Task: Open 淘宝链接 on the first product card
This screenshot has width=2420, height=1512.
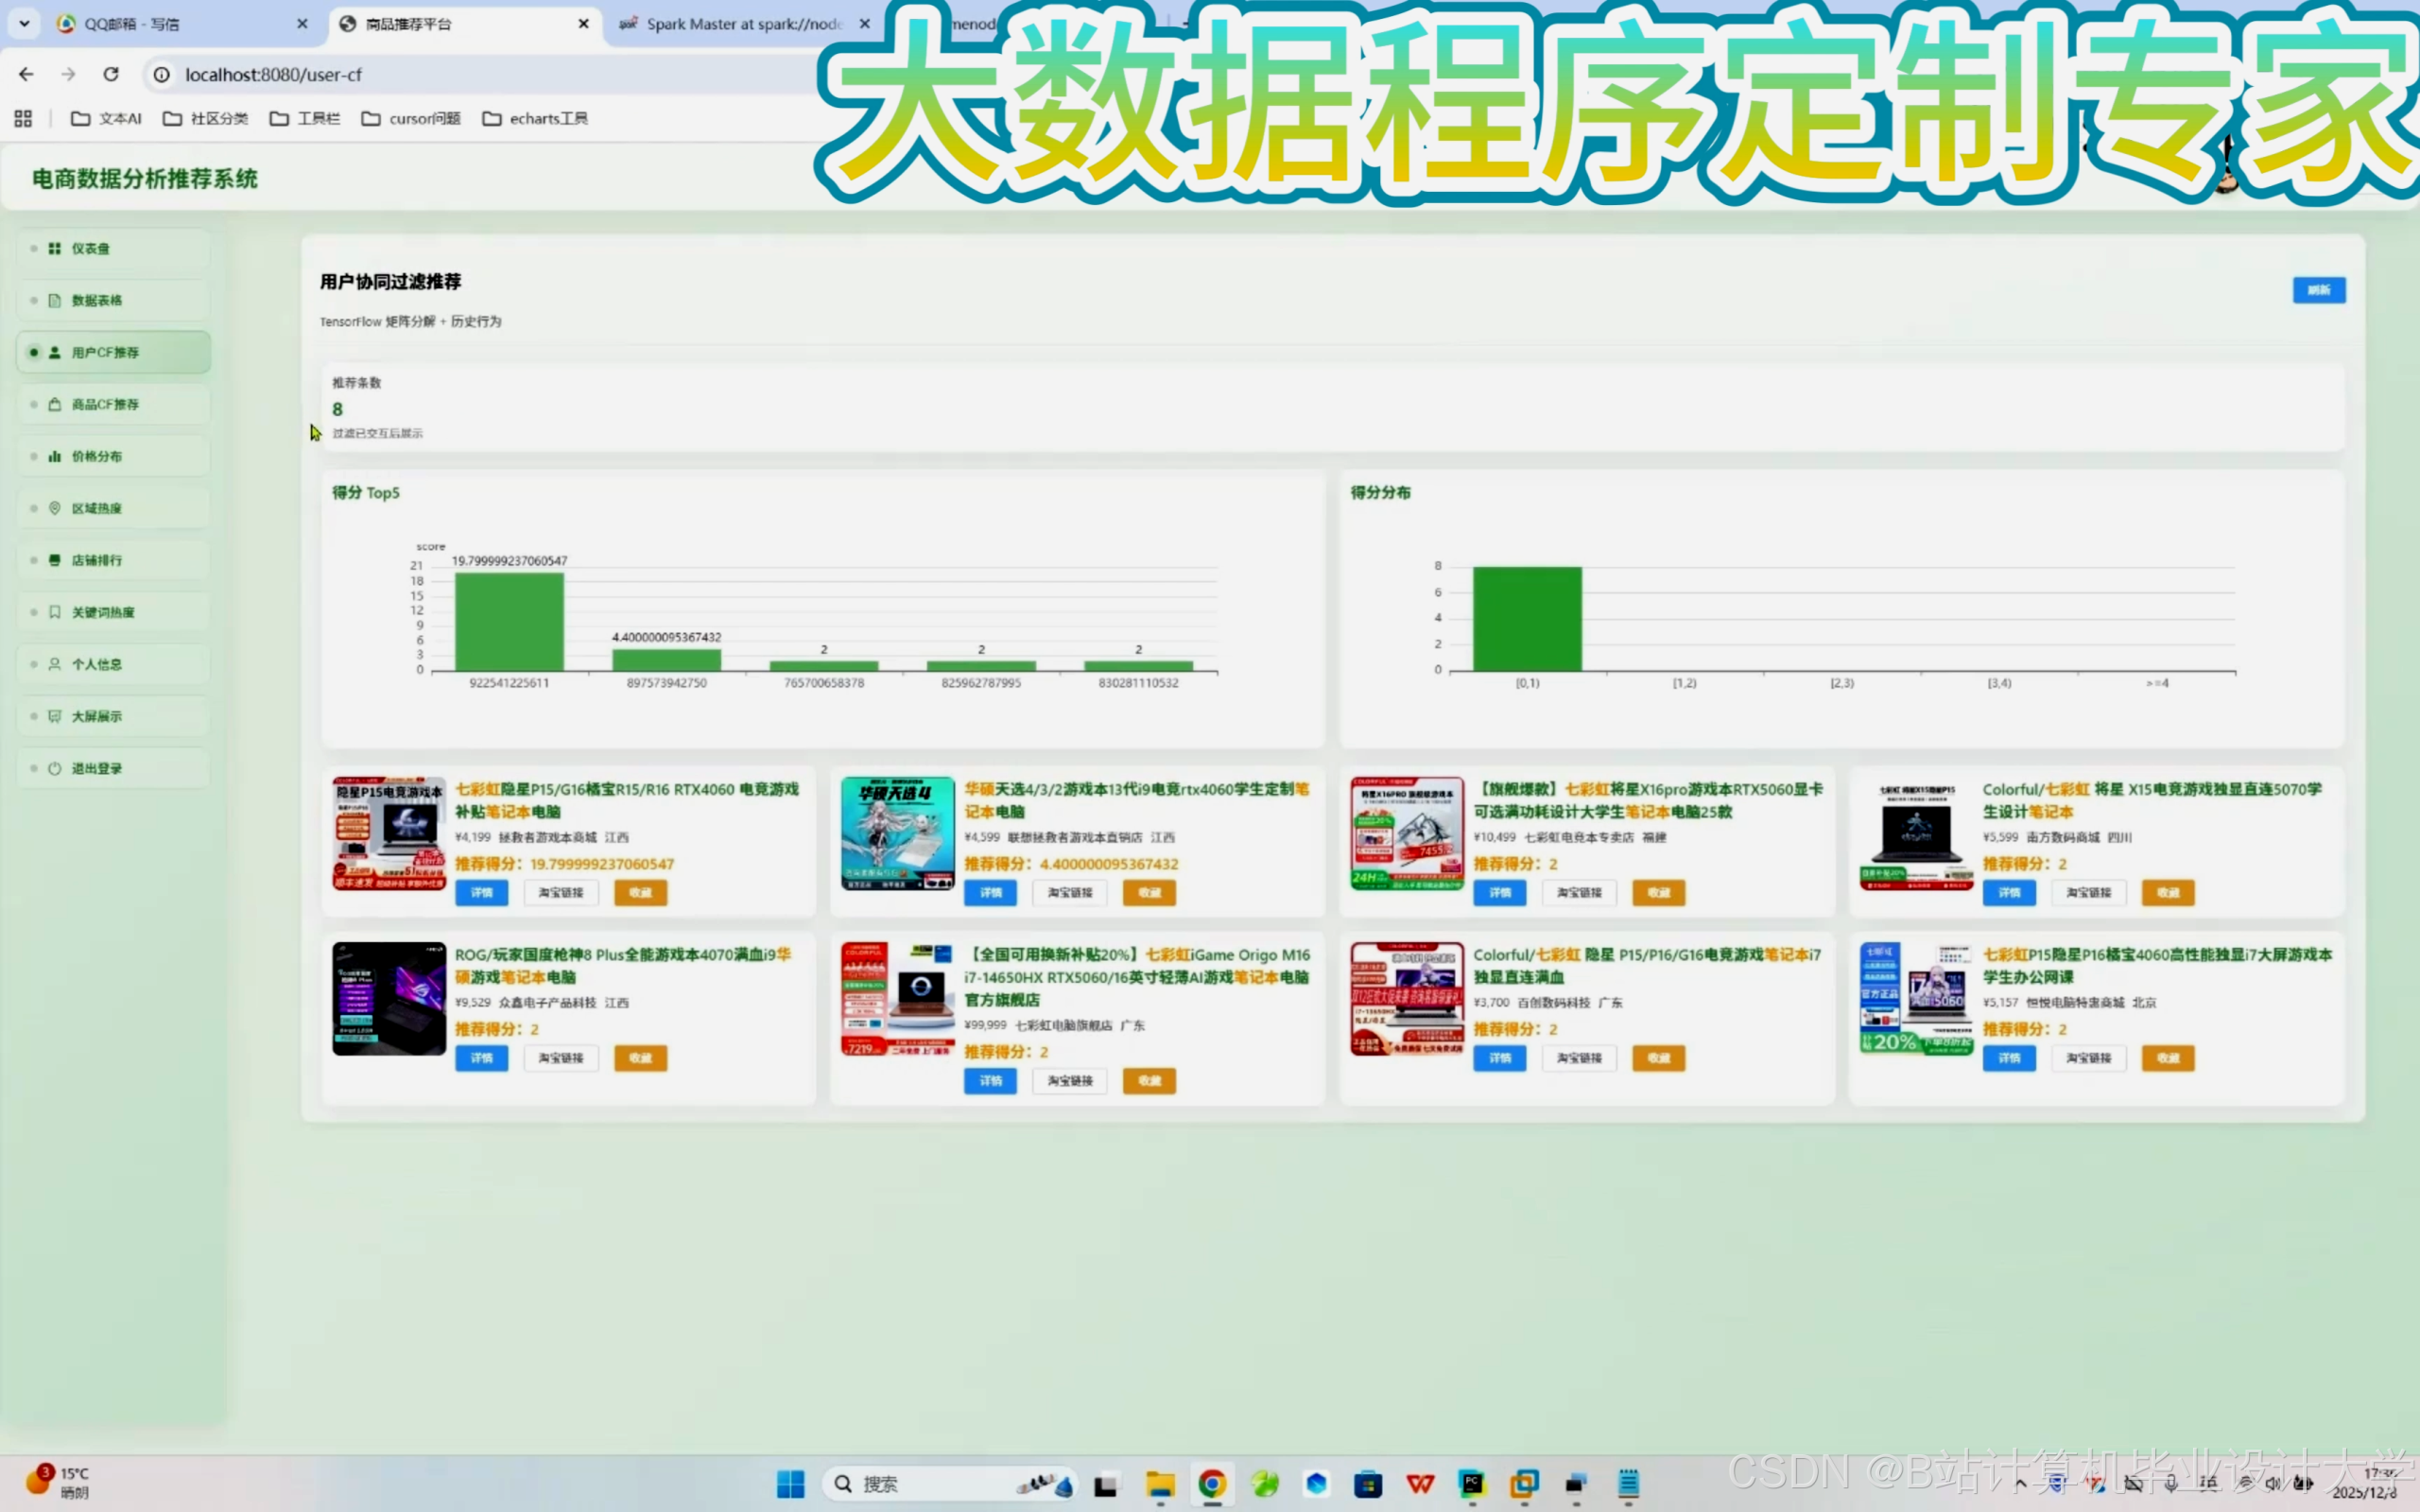Action: coord(560,892)
